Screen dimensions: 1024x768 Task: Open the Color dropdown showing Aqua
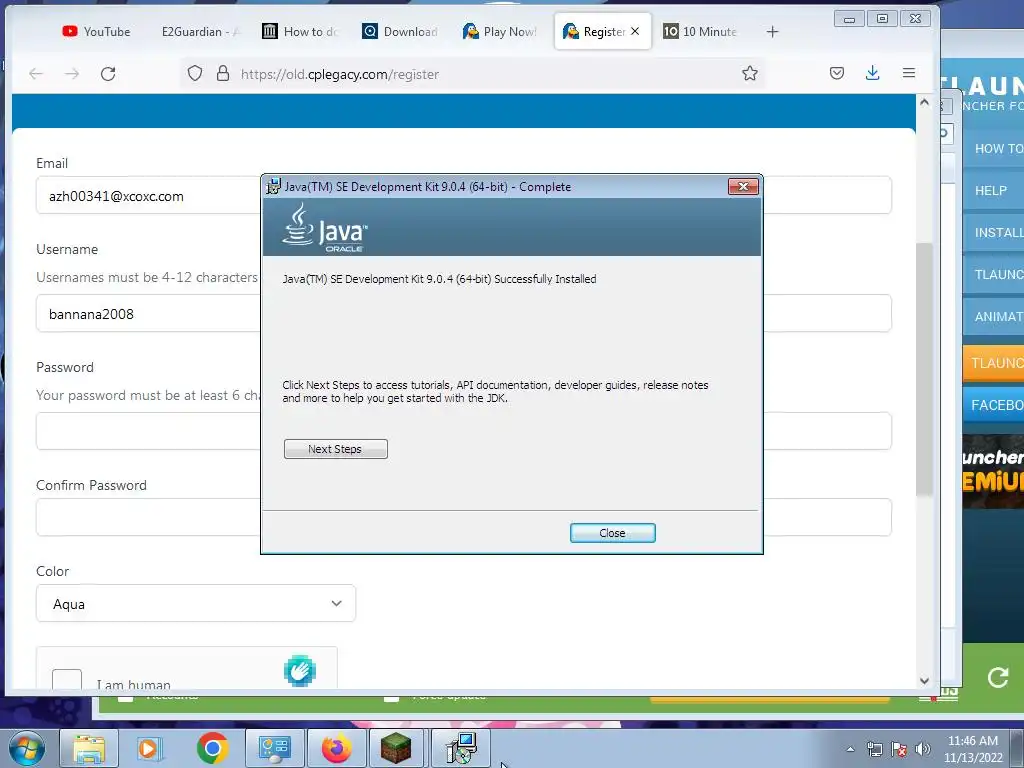pyautogui.click(x=196, y=603)
